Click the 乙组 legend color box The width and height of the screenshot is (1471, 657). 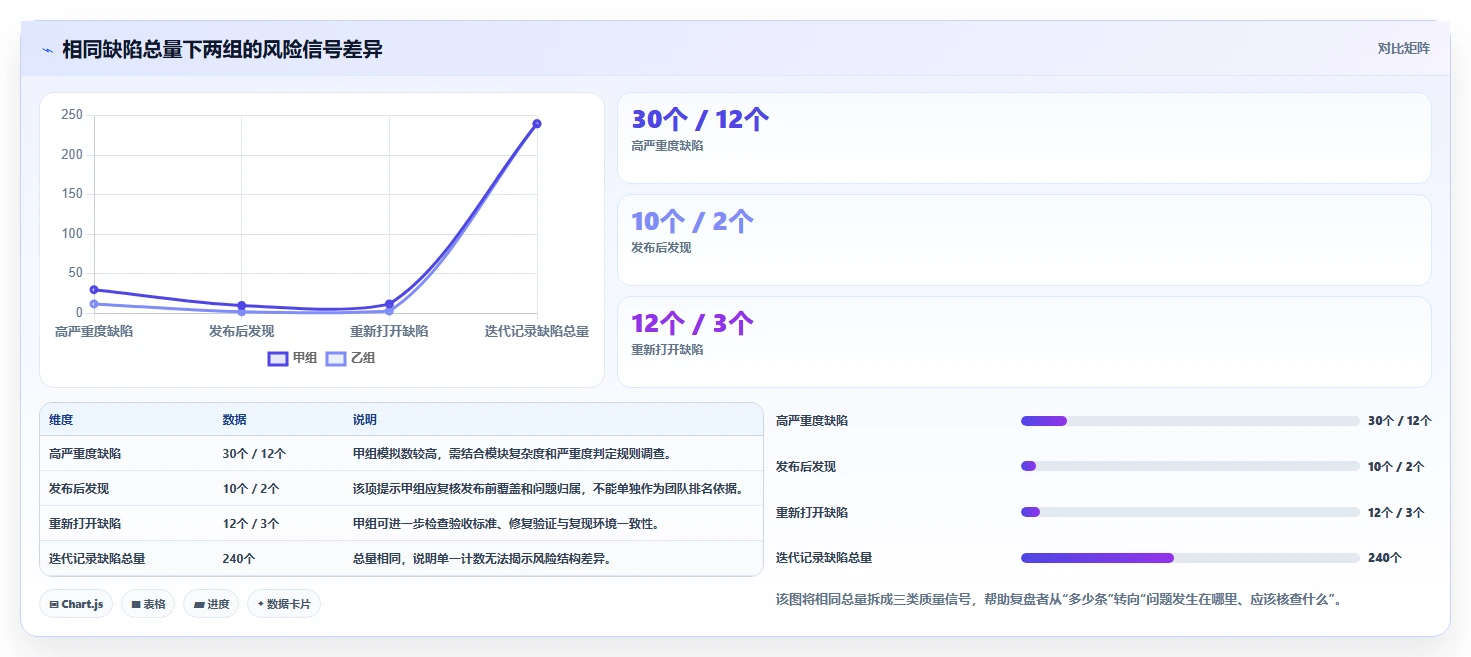(x=336, y=358)
